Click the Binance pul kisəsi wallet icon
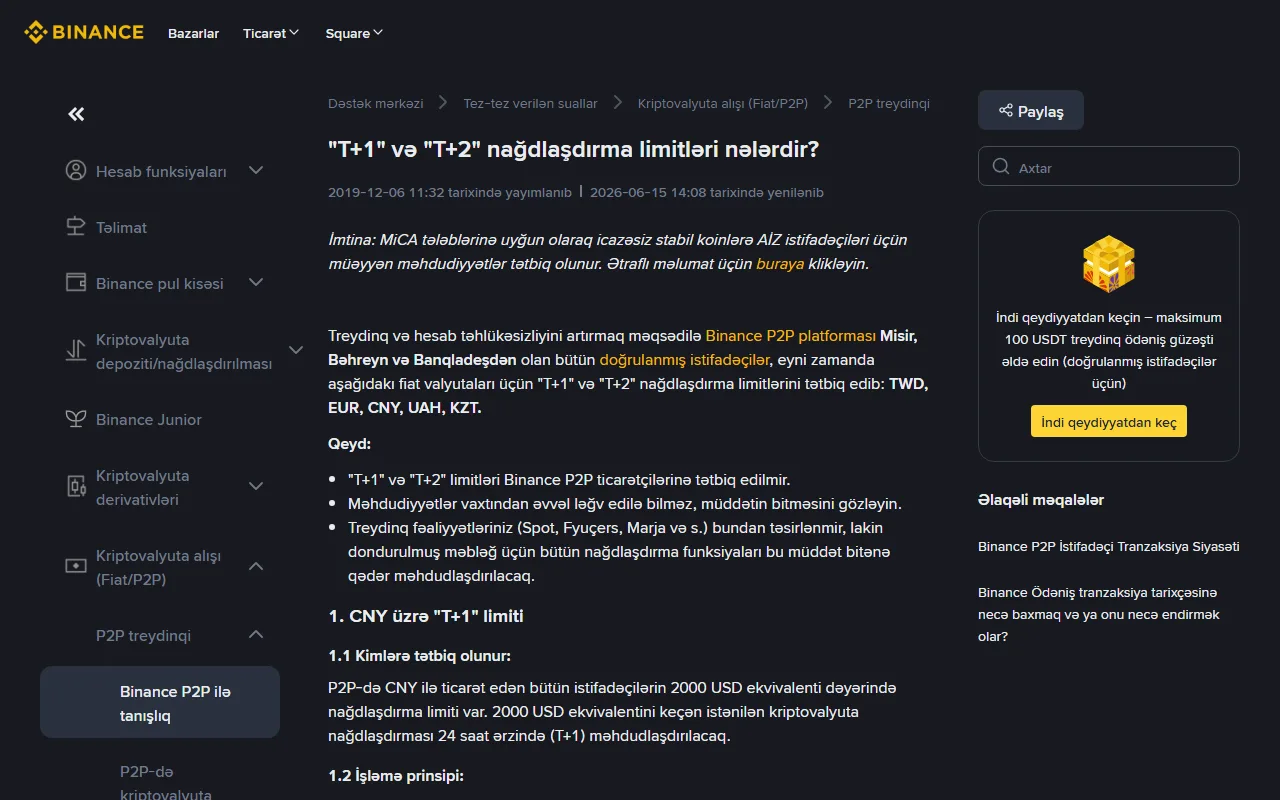This screenshot has height=800, width=1280. click(x=76, y=283)
